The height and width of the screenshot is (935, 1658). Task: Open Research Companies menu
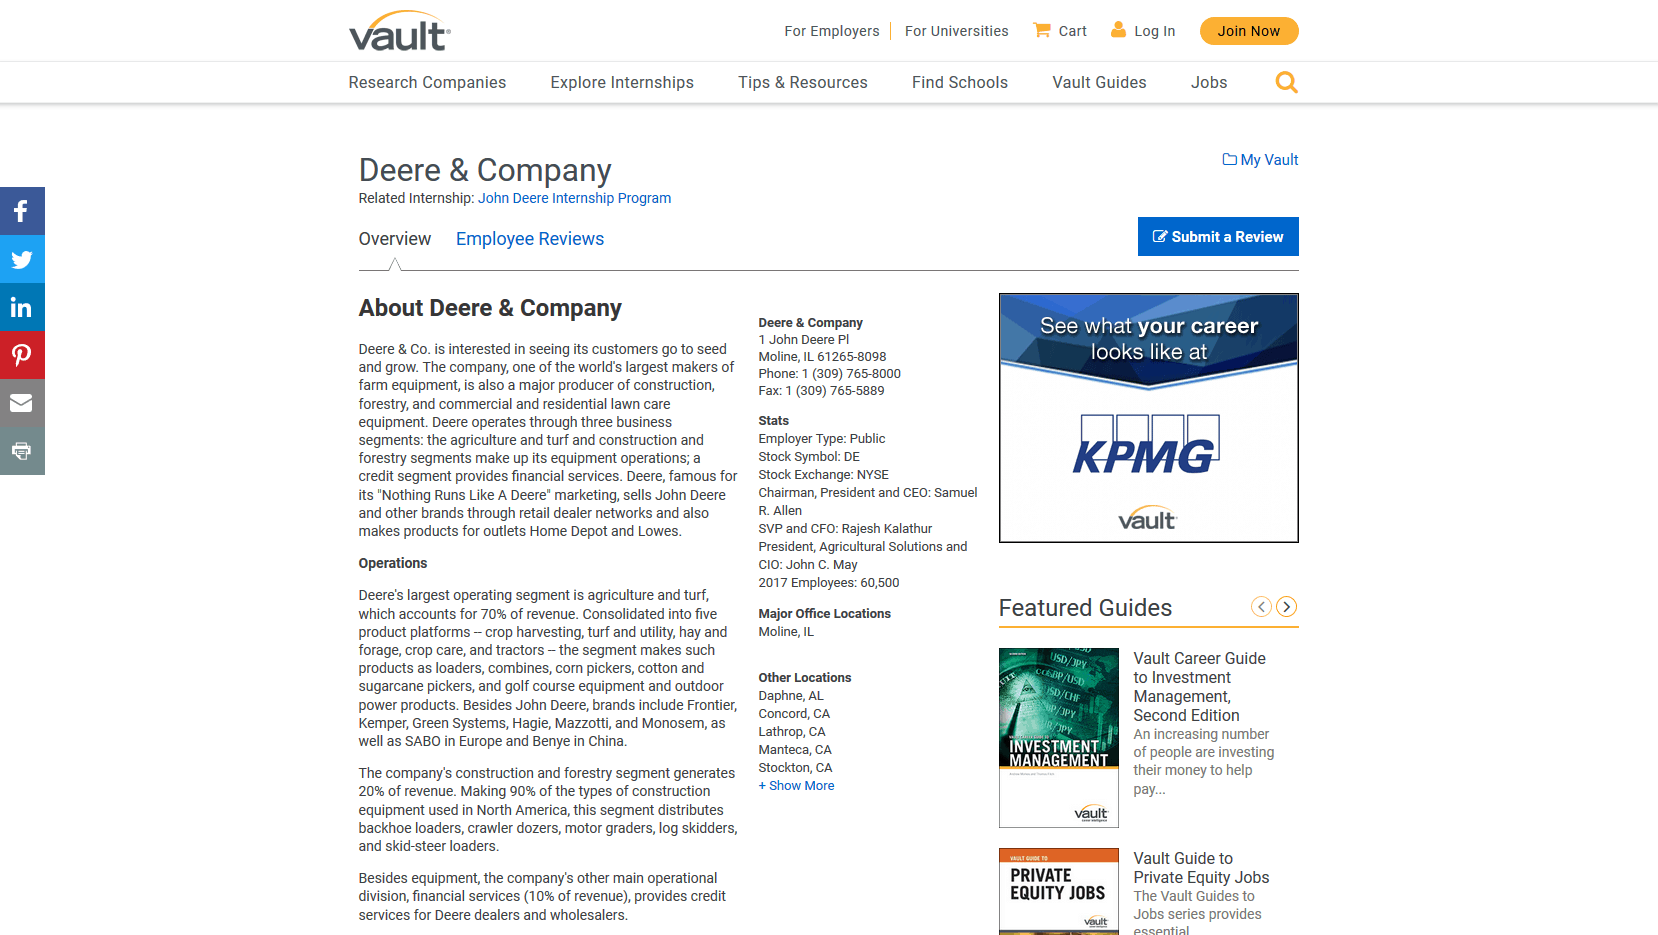coord(427,83)
